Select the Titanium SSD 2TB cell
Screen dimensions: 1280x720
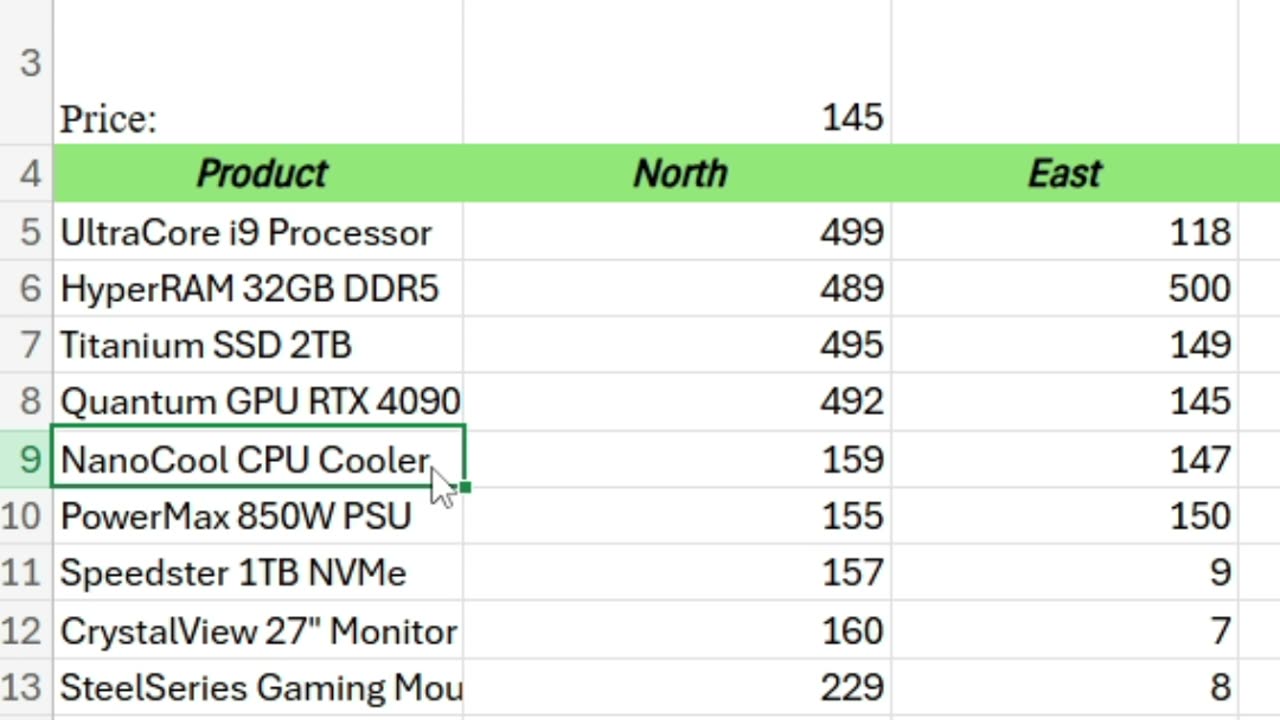206,345
